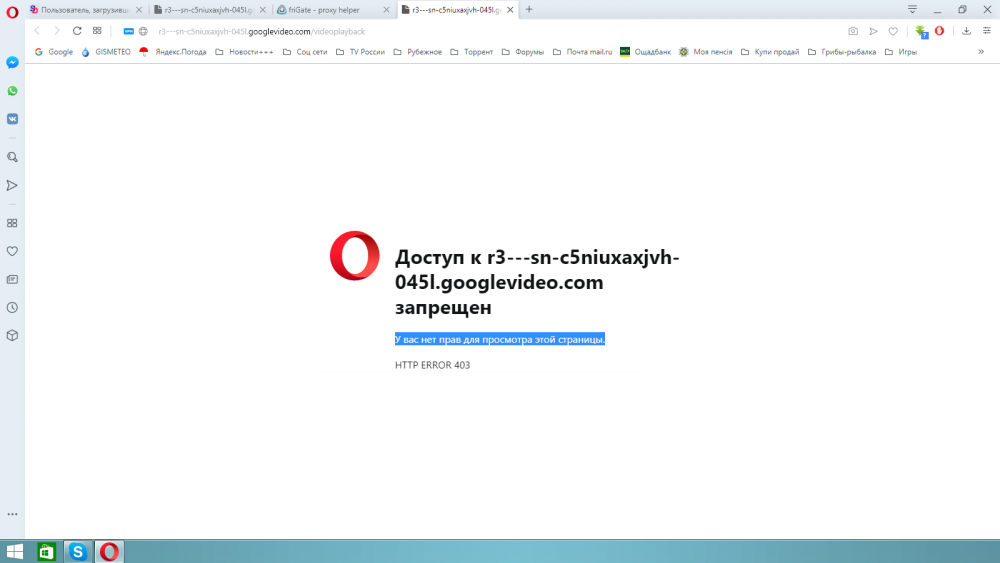
Task: Open the tab menu dropdown at top
Action: point(913,10)
